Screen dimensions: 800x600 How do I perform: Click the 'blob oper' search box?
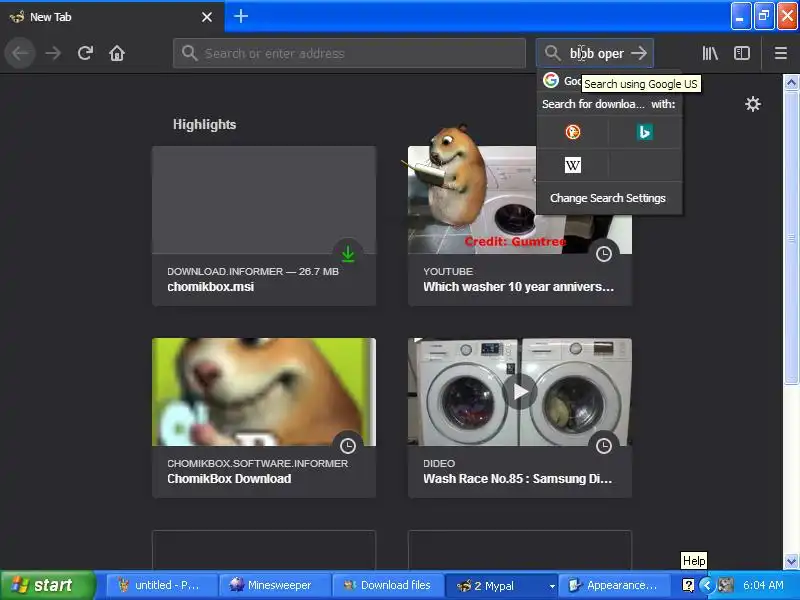point(597,53)
